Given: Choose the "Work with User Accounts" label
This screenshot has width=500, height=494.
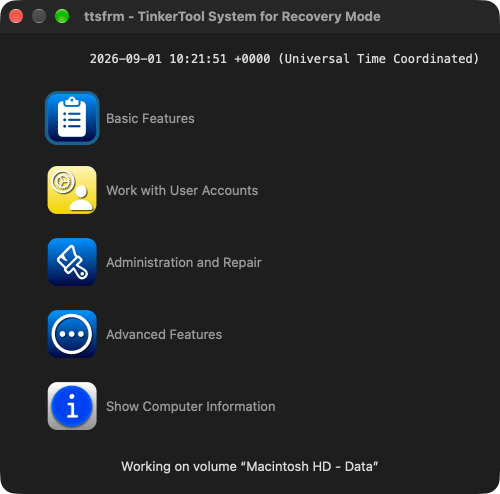Looking at the screenshot, I should (182, 191).
